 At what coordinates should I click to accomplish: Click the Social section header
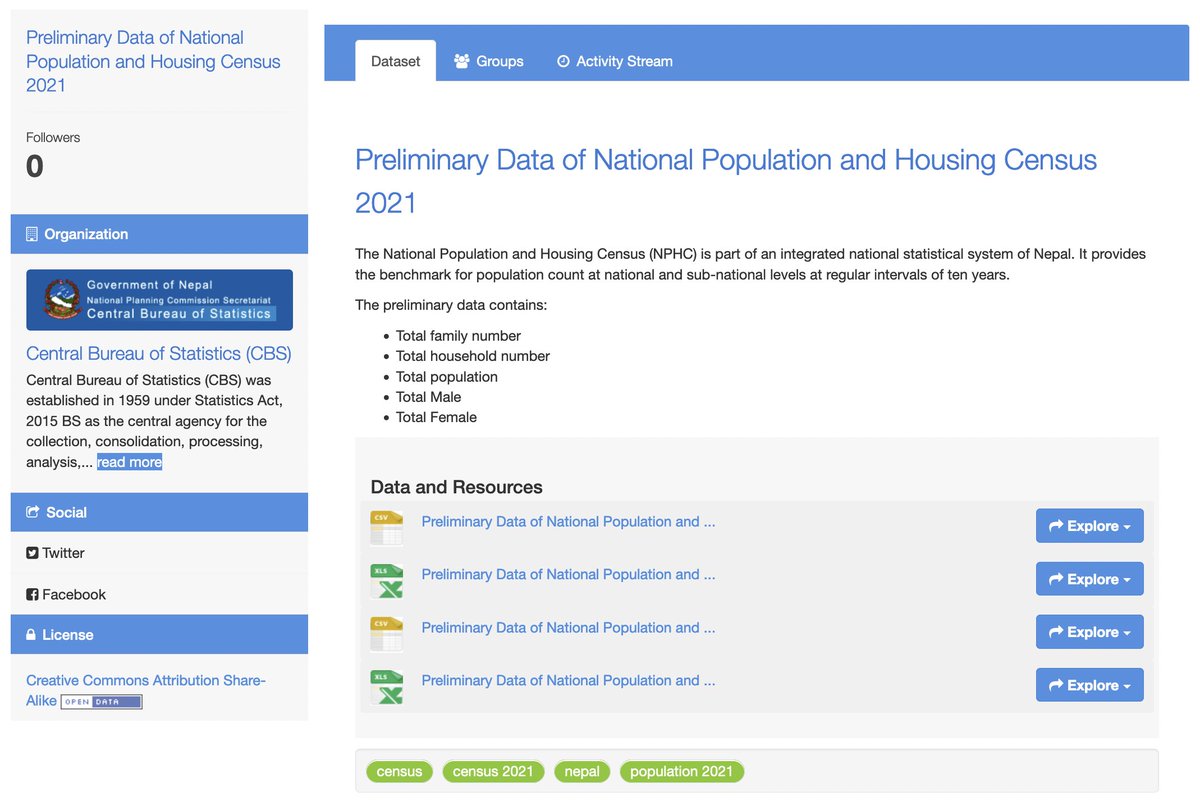pyautogui.click(x=159, y=512)
